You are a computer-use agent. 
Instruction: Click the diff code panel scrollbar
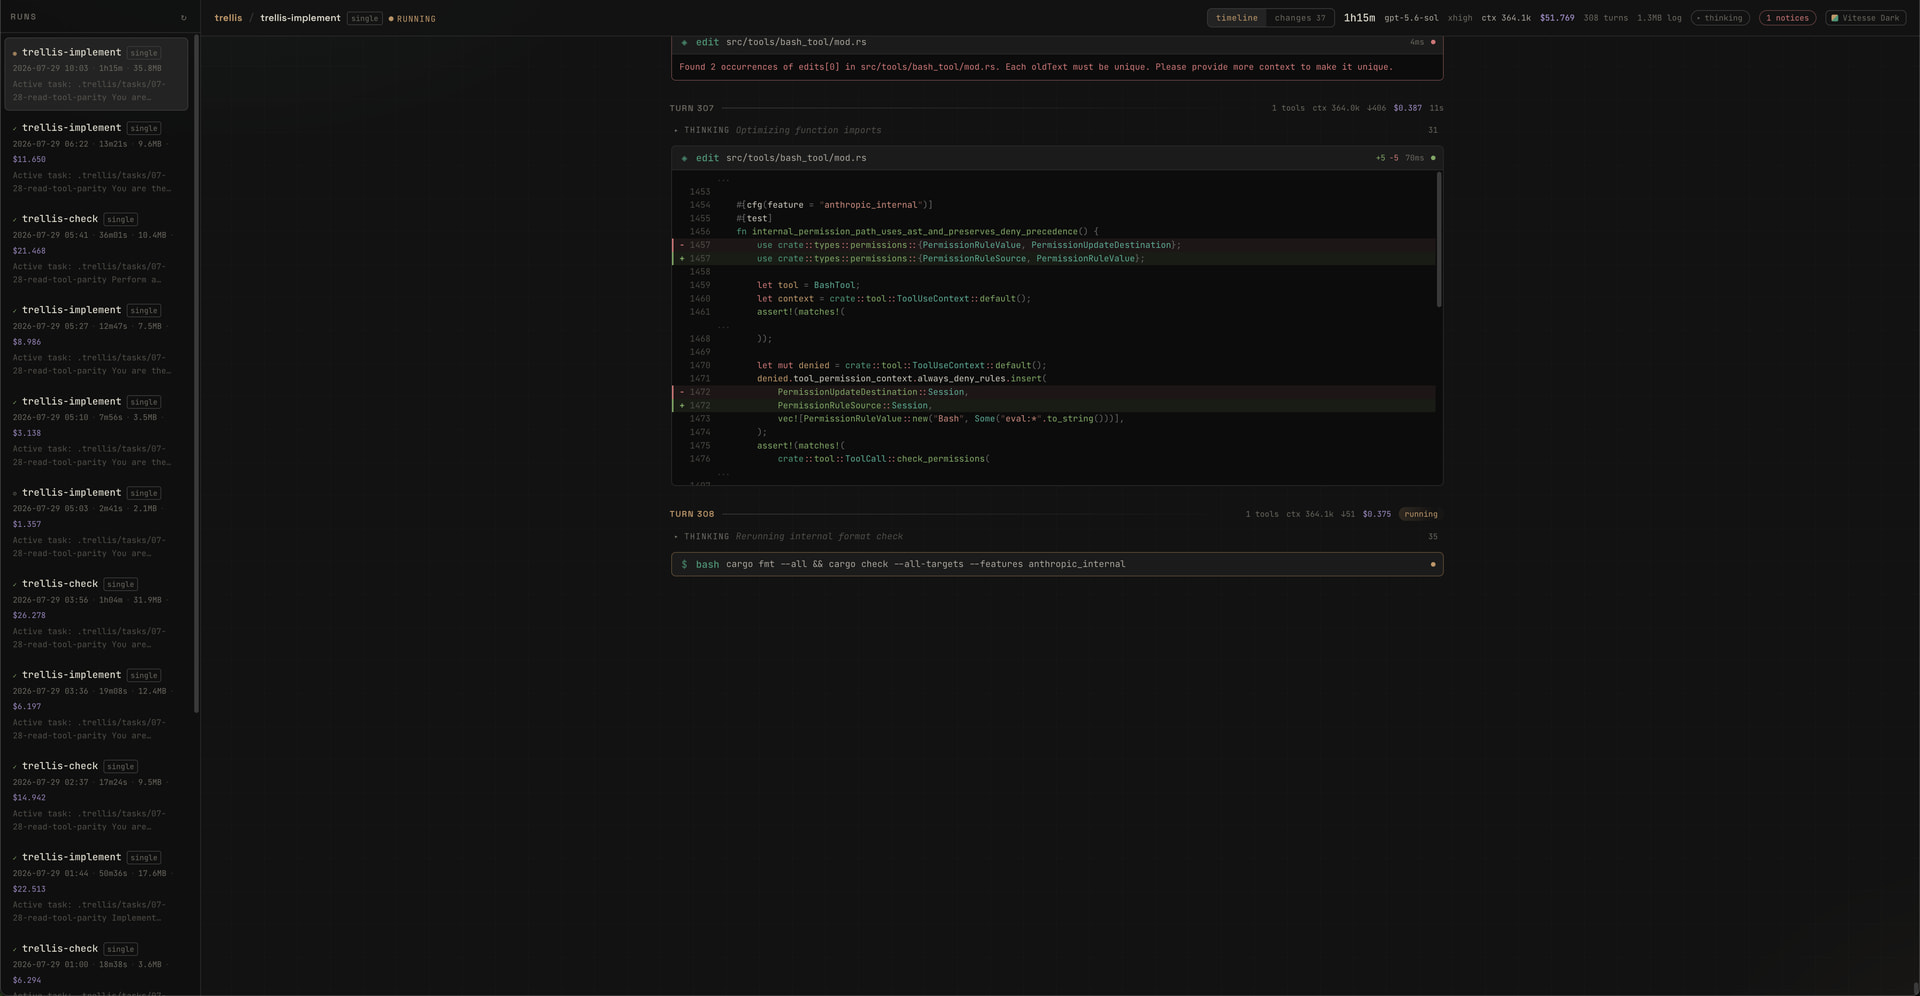1439,240
